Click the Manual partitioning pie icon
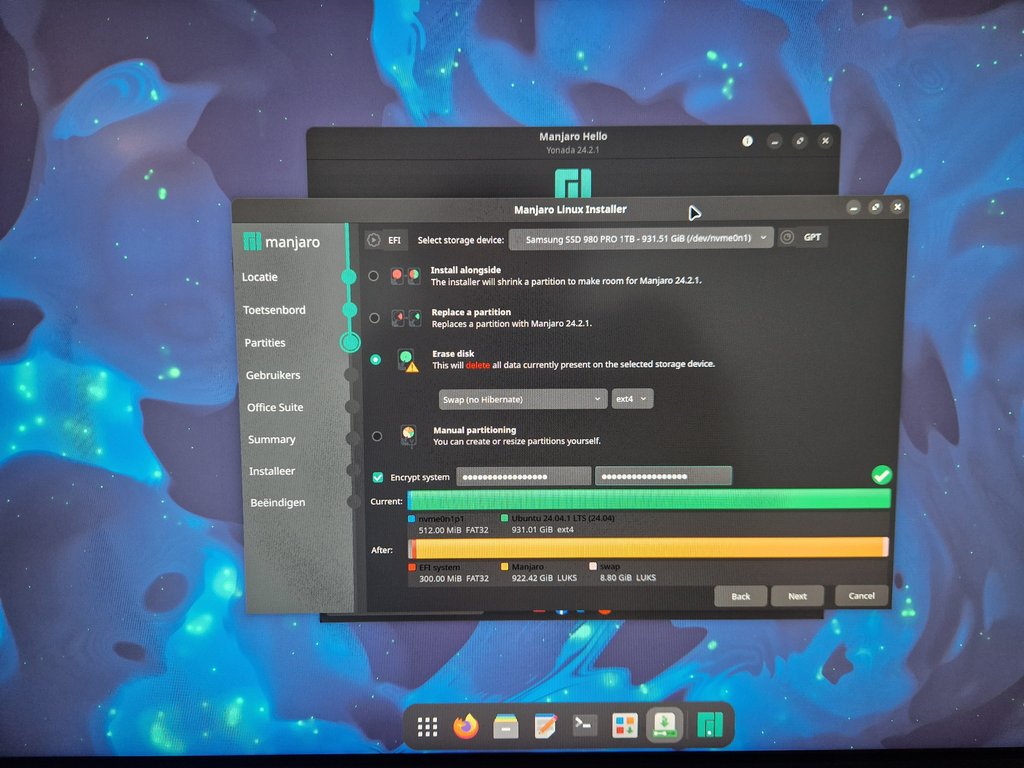The width and height of the screenshot is (1024, 768). click(x=408, y=435)
